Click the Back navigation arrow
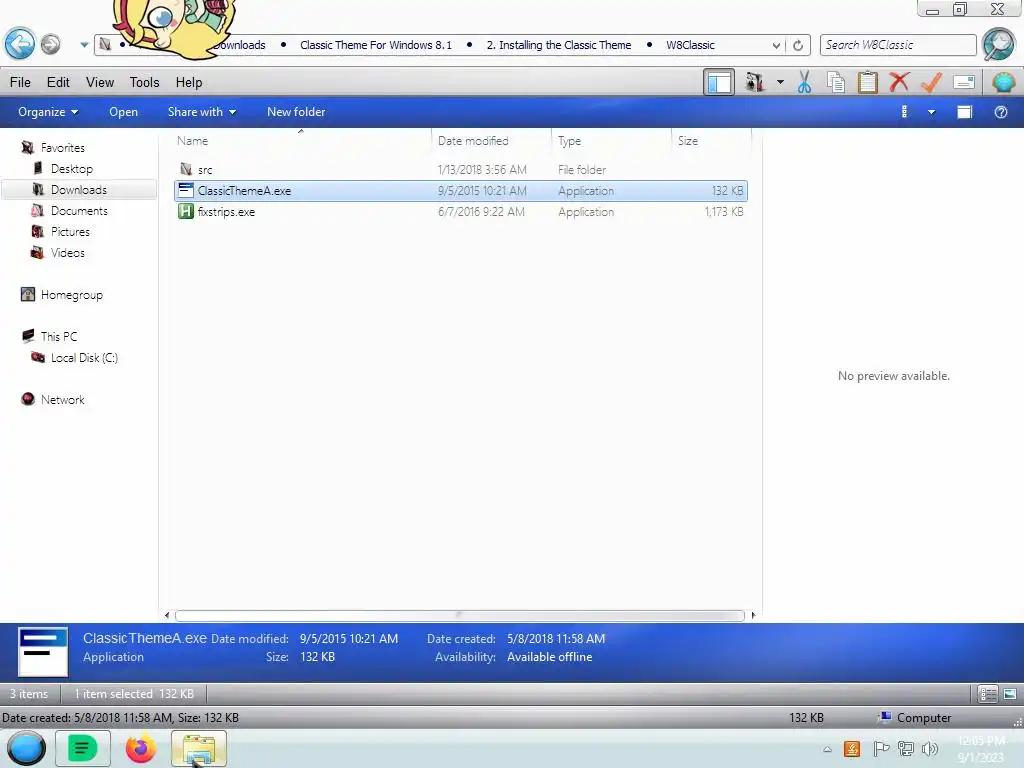 (x=20, y=44)
